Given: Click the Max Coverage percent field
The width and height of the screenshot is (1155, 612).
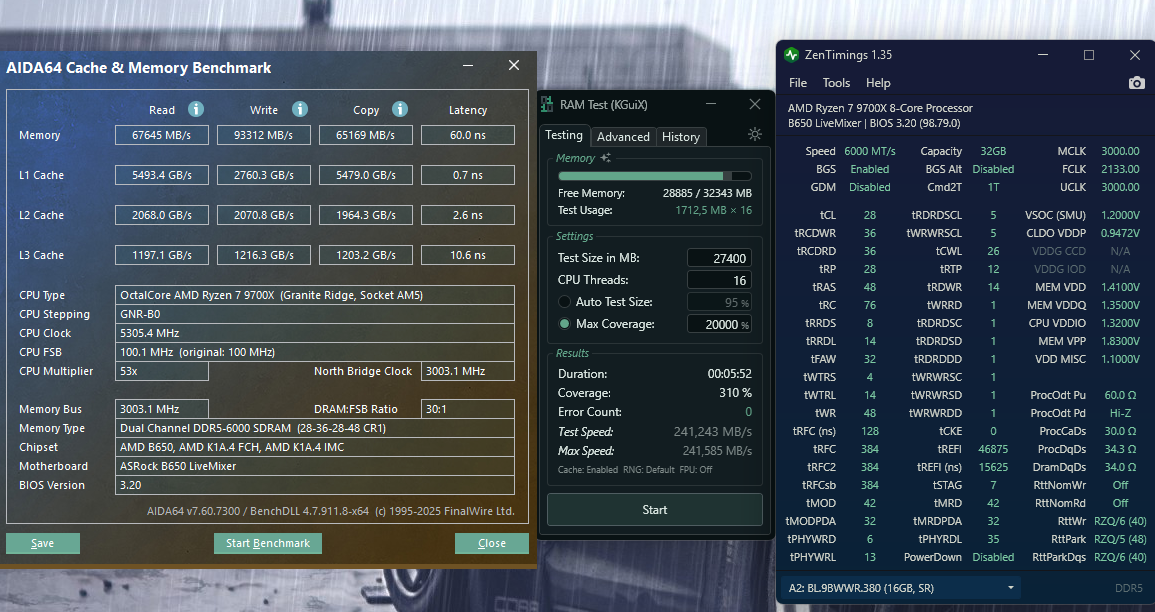Looking at the screenshot, I should point(719,324).
